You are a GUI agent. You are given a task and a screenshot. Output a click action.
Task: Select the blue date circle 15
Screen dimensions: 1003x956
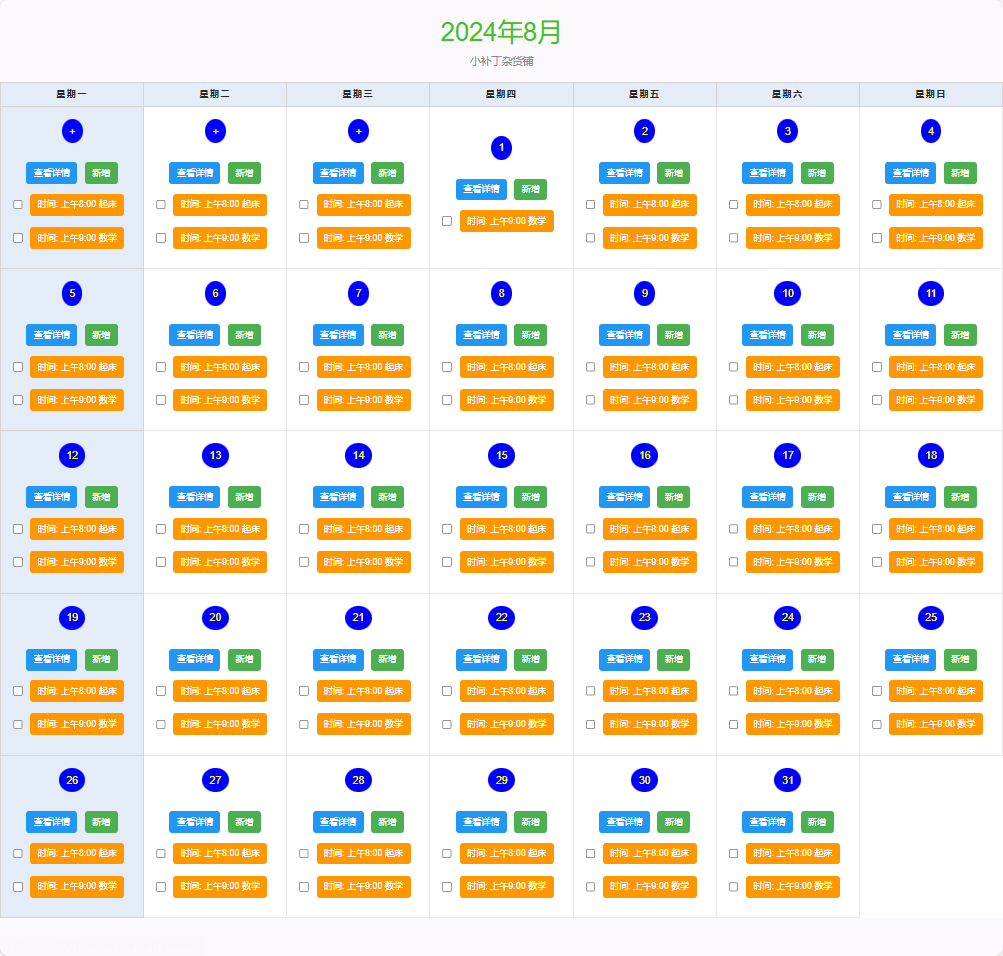502,455
